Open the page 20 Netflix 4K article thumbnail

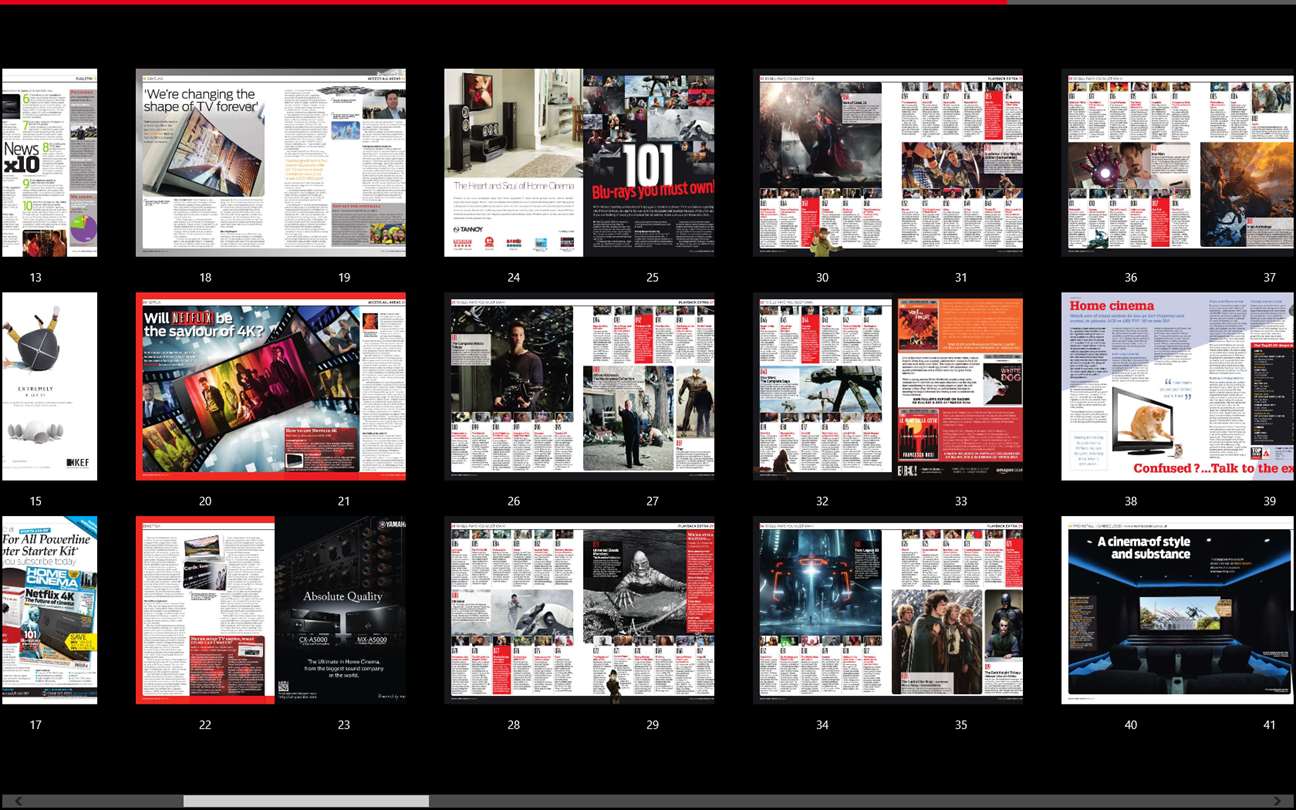click(x=203, y=386)
